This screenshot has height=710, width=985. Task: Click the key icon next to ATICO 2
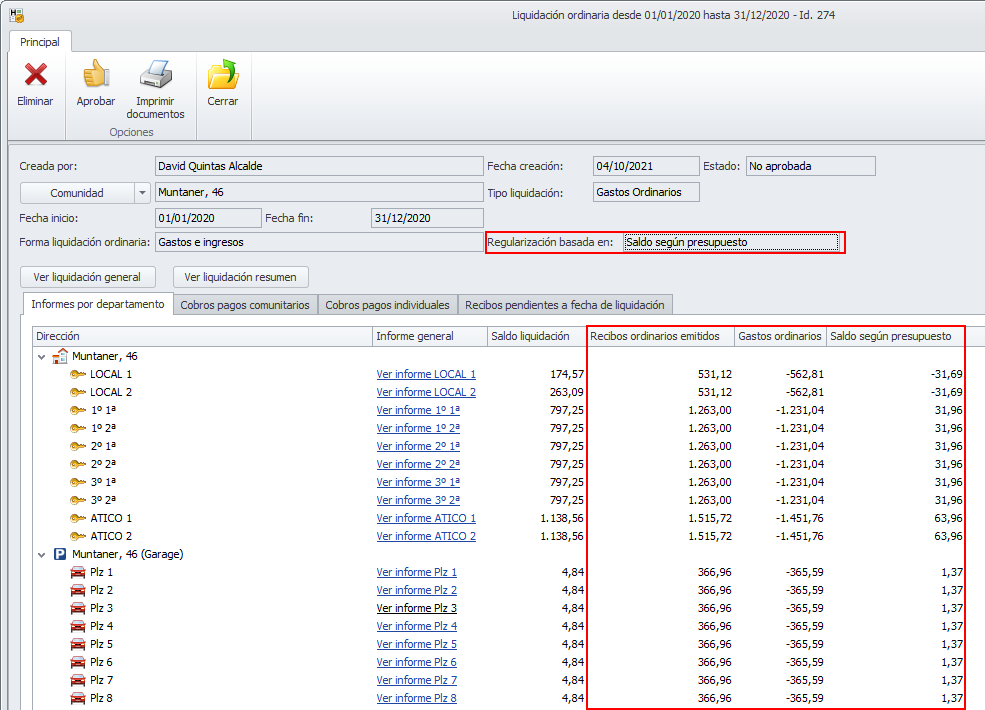click(x=76, y=536)
